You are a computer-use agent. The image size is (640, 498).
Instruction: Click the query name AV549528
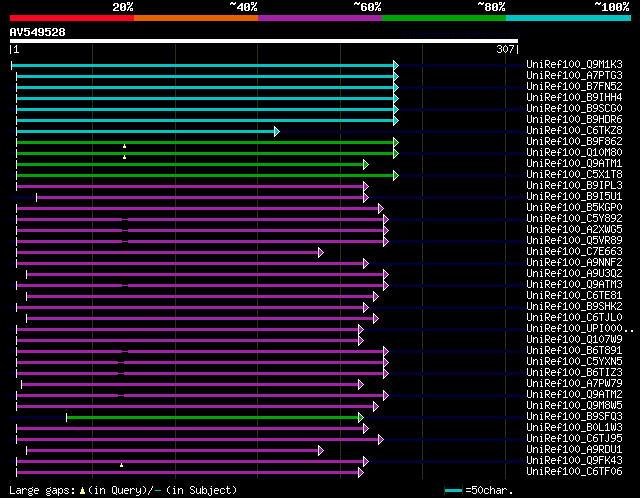[x=38, y=32]
